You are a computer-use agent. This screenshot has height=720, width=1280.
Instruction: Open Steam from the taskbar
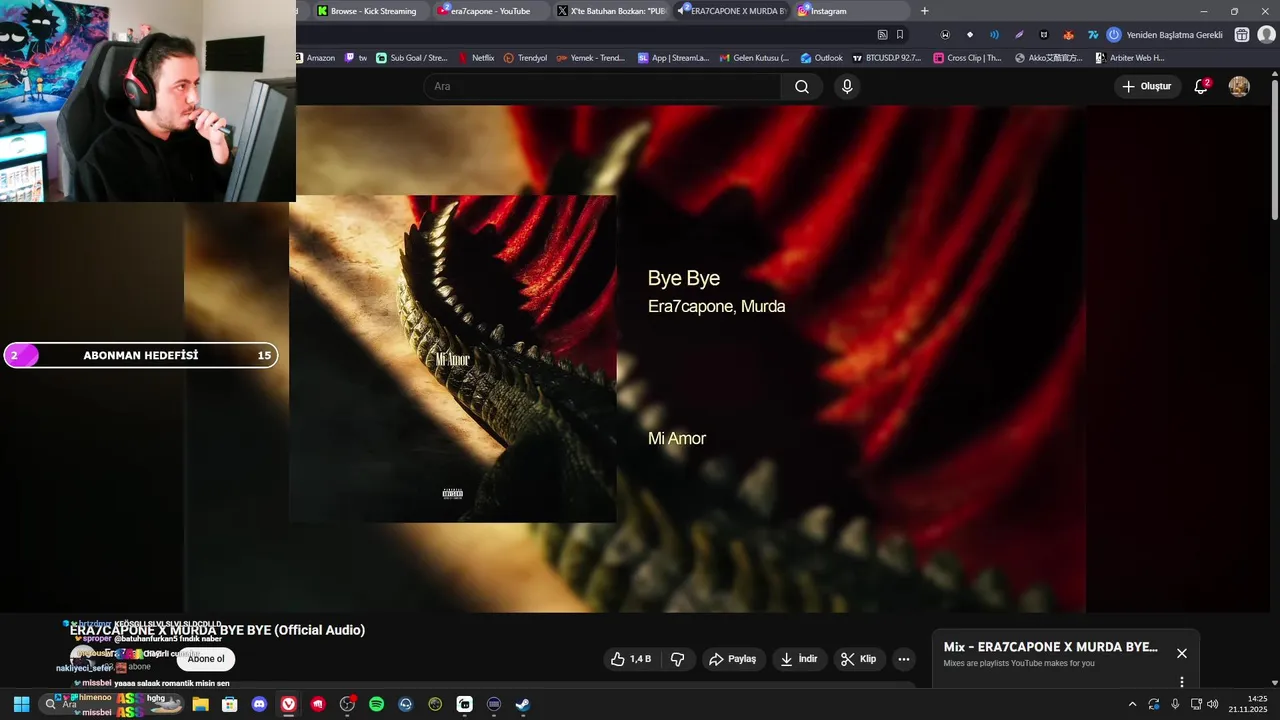(522, 704)
